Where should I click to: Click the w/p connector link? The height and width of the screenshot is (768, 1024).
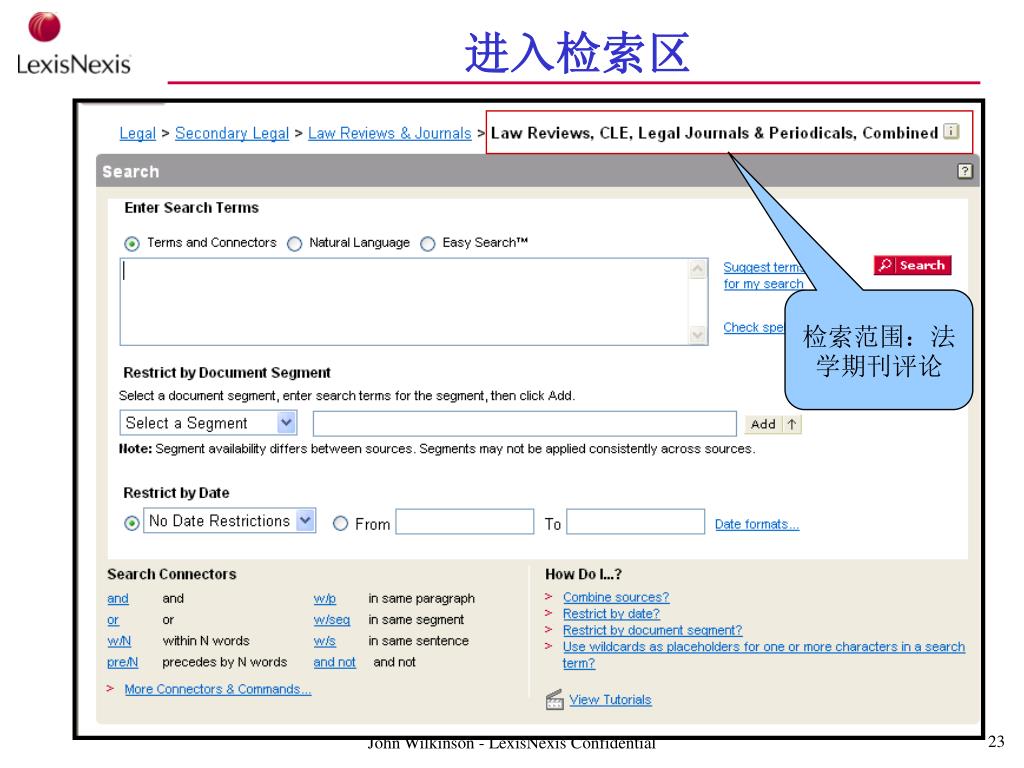(x=325, y=598)
